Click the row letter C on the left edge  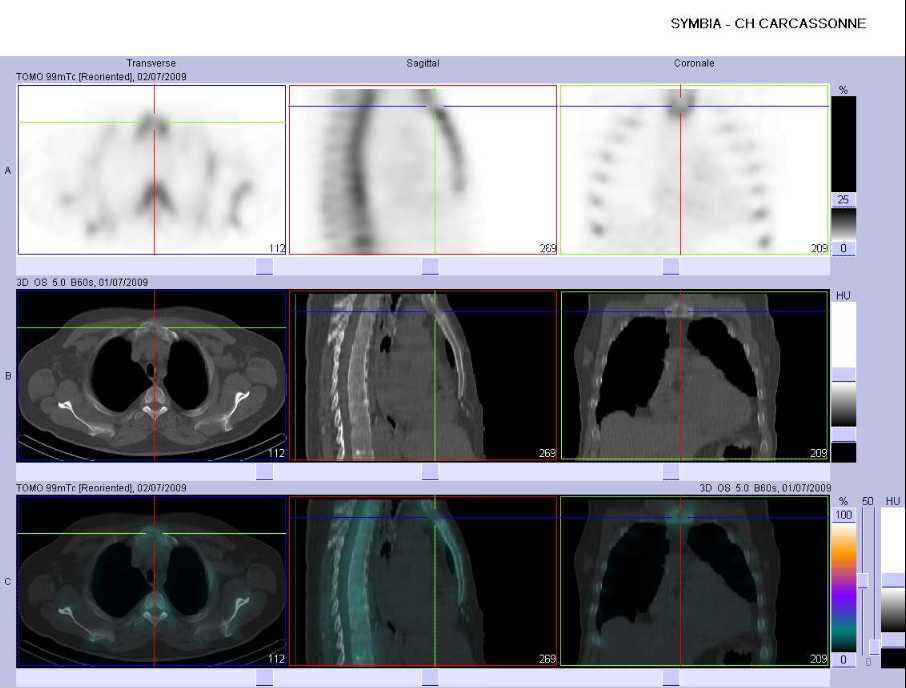[x=8, y=582]
